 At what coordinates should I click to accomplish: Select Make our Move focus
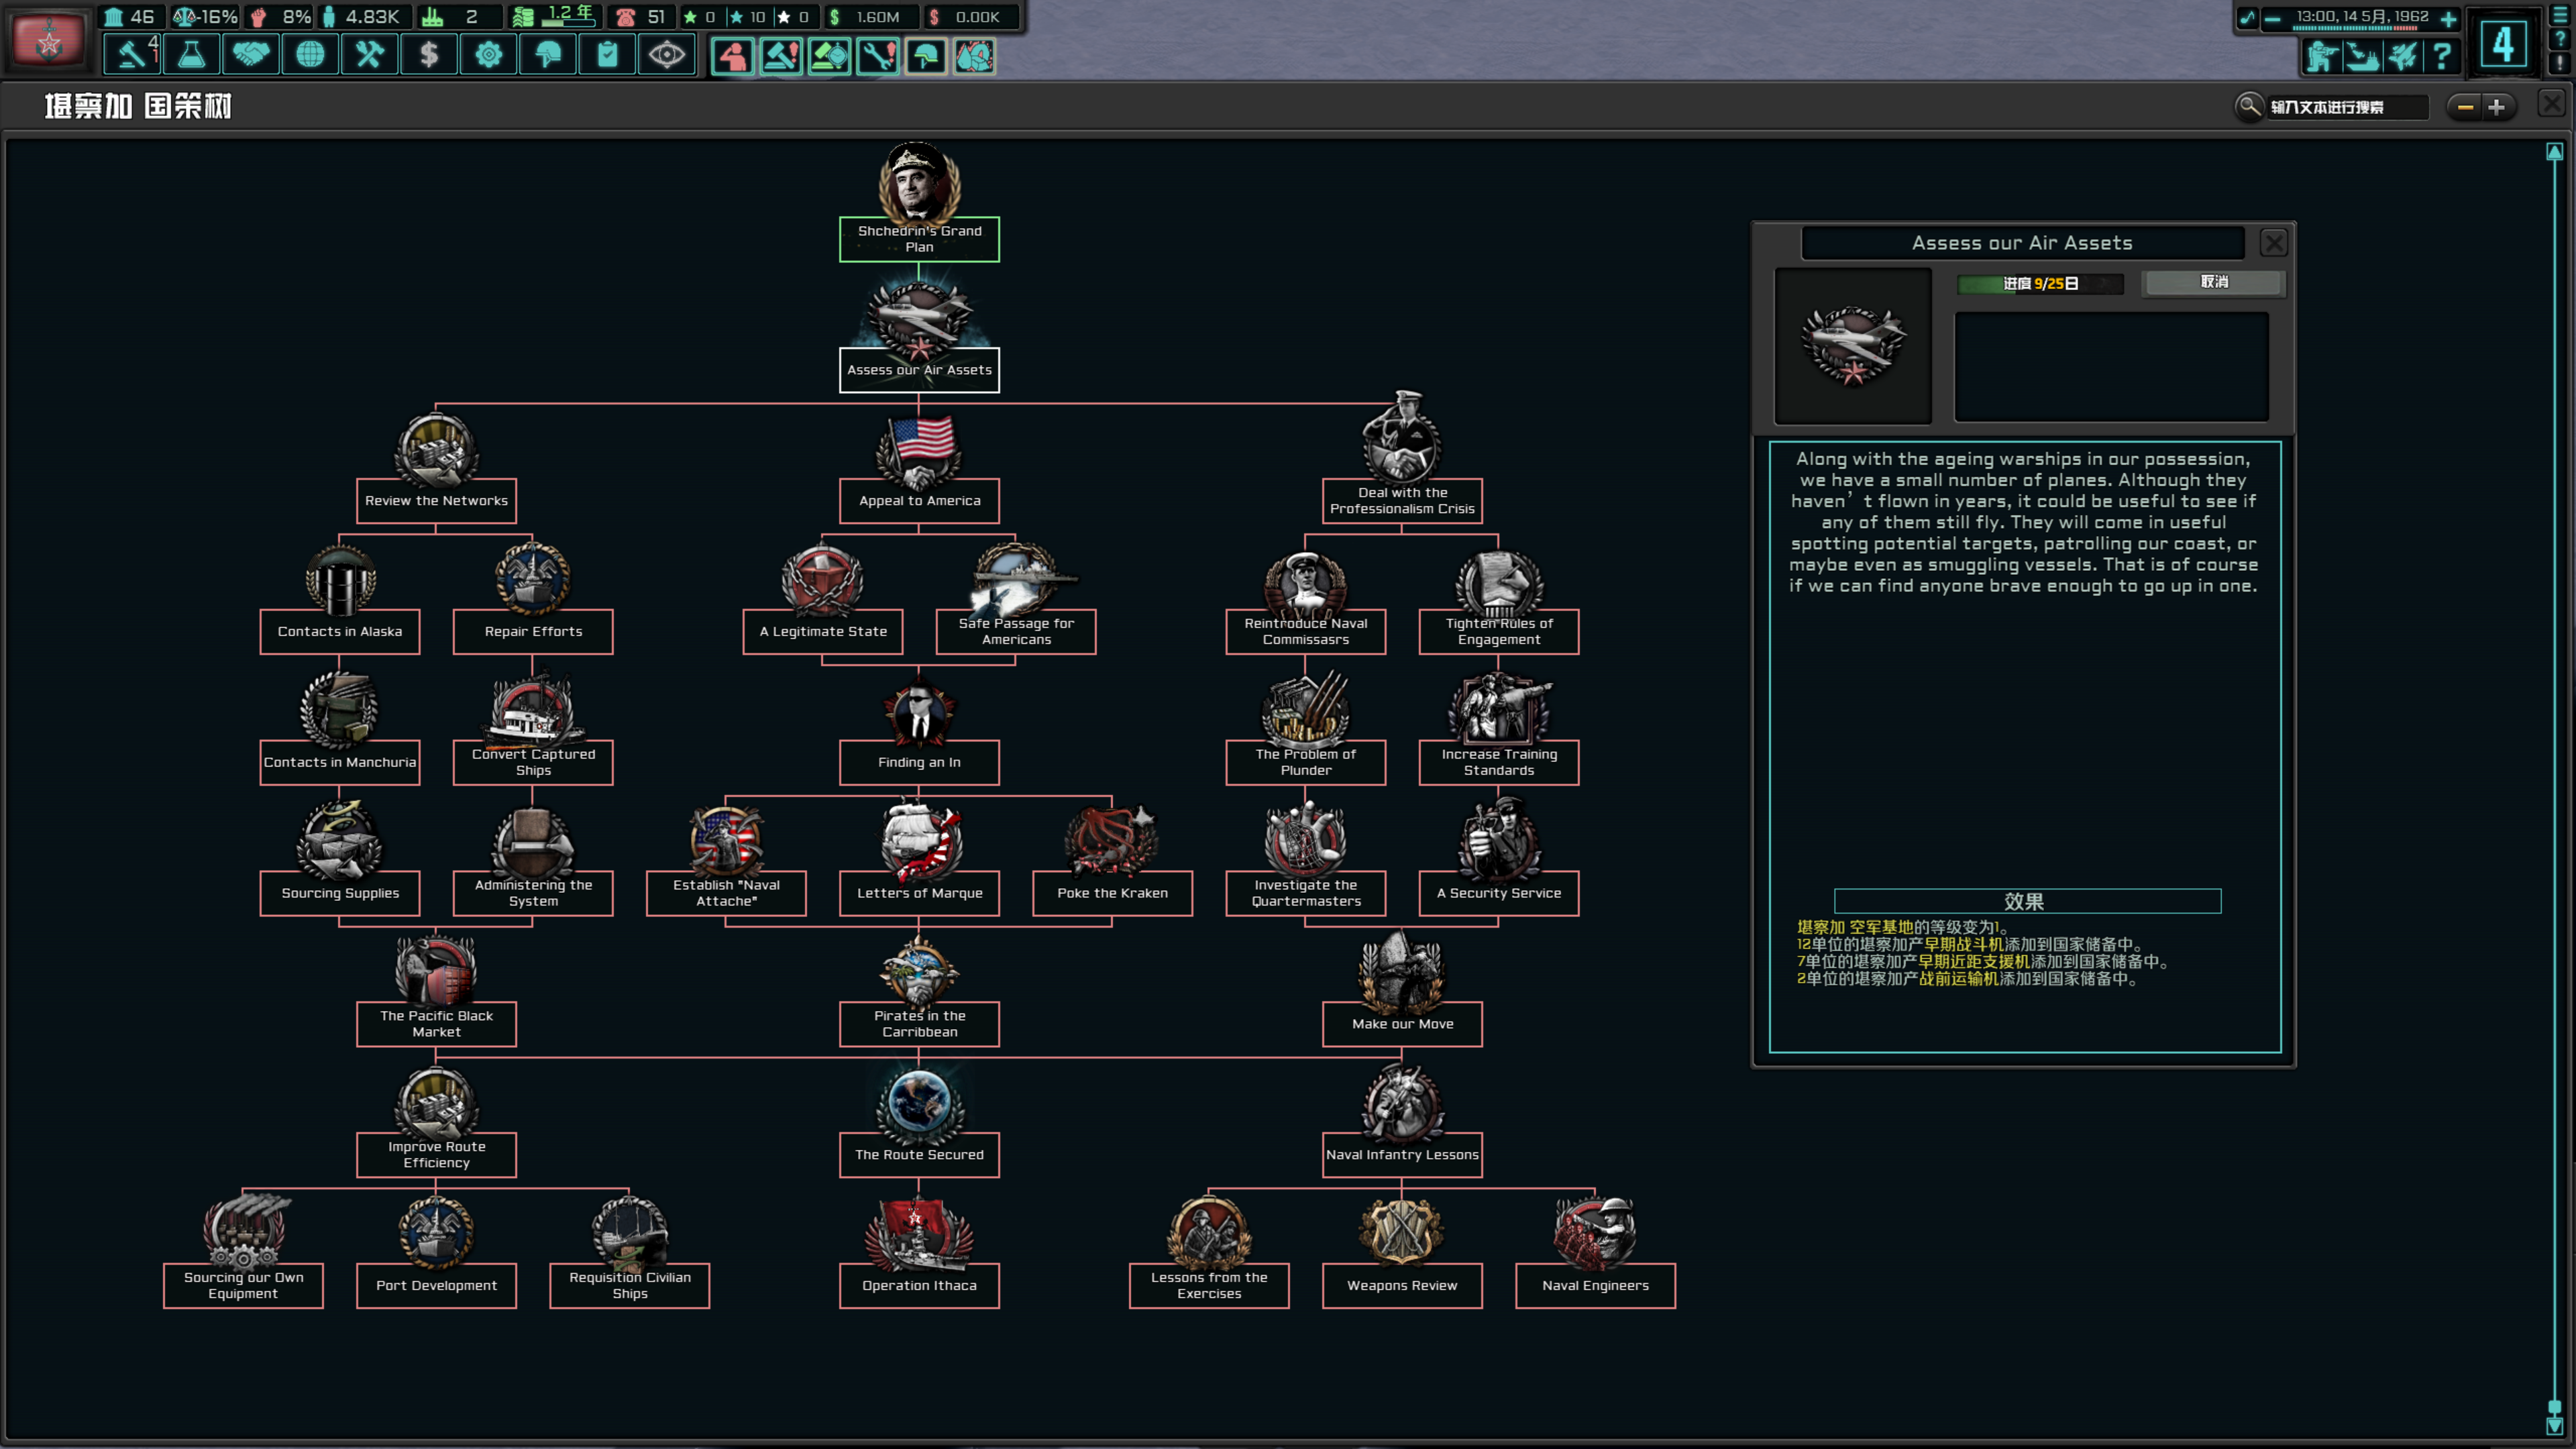point(1402,1024)
